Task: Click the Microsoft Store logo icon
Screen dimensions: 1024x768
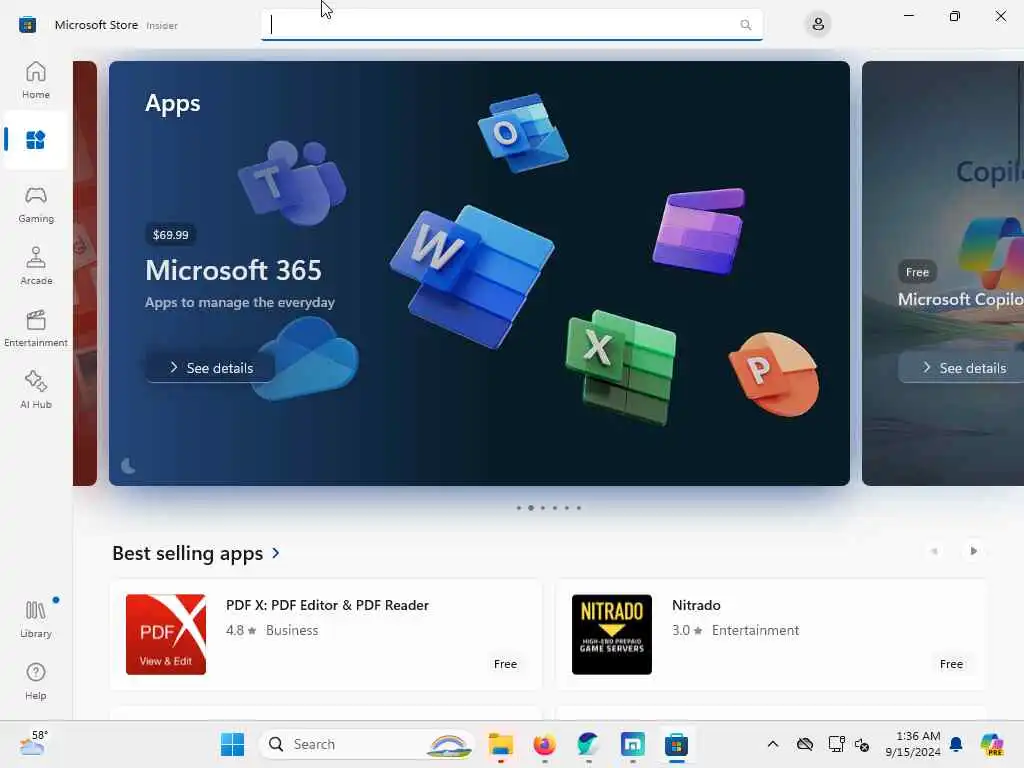Action: 27,25
